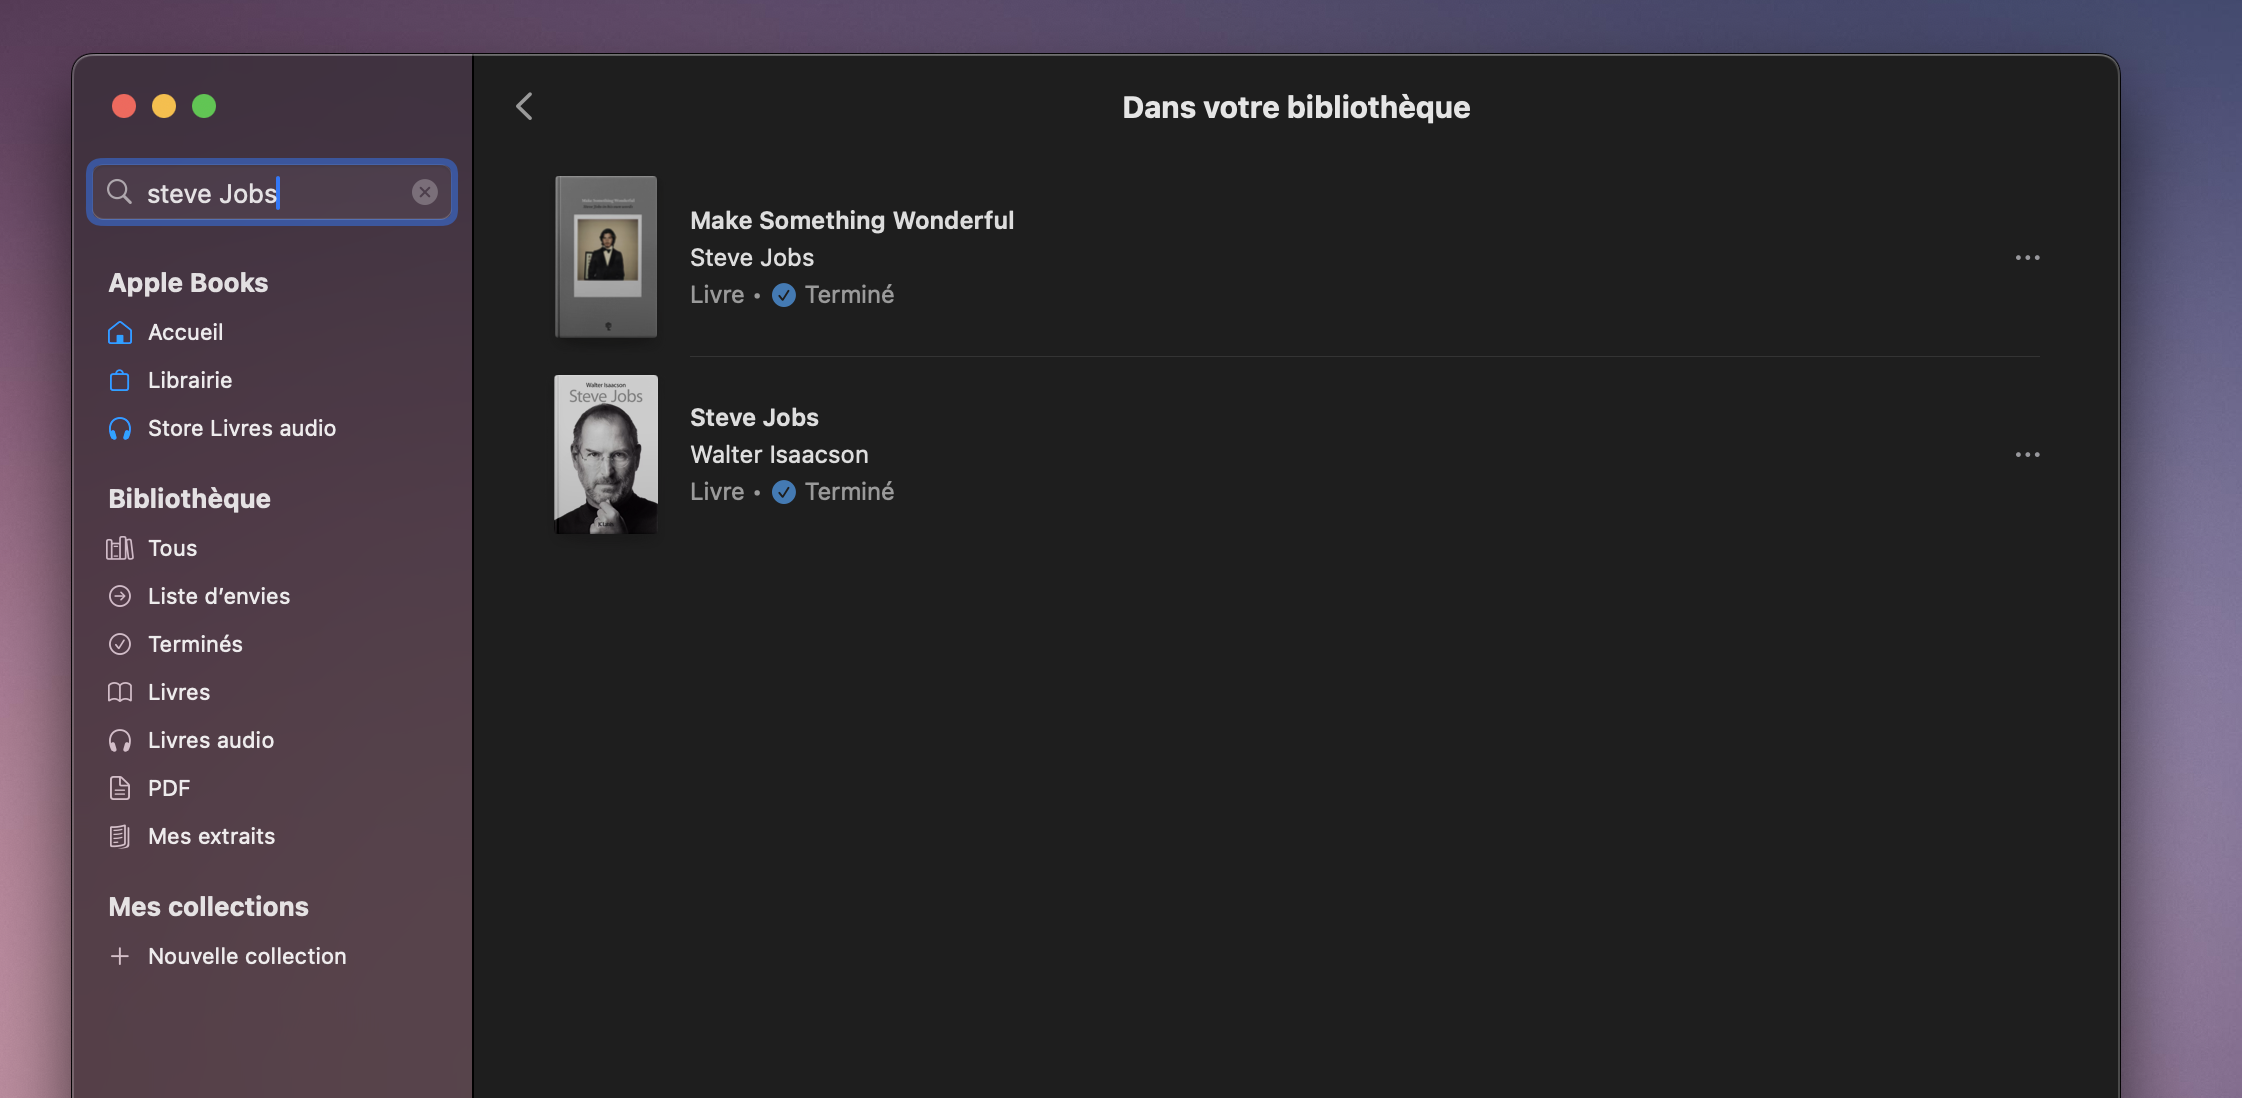
Task: Click Terminé checkmark on Make Something Wonderful
Action: 784,295
